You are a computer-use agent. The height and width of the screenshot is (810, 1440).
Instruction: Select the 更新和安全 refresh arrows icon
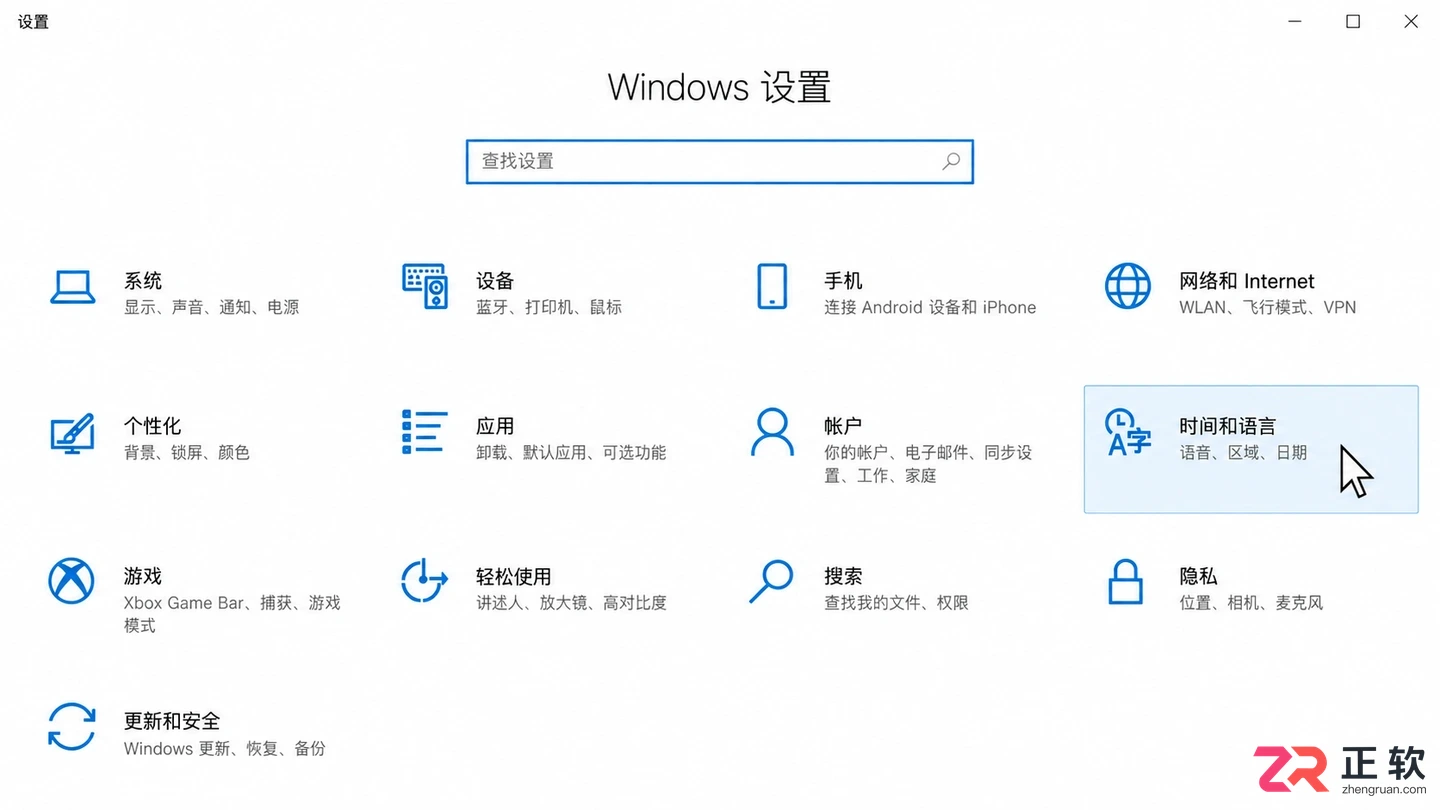pyautogui.click(x=72, y=727)
